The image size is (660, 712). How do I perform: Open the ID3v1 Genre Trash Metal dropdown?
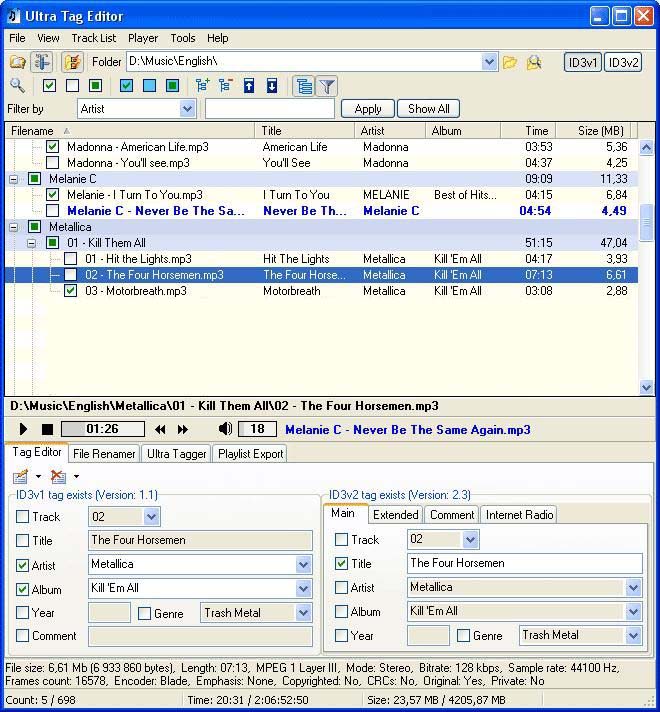[x=303, y=613]
